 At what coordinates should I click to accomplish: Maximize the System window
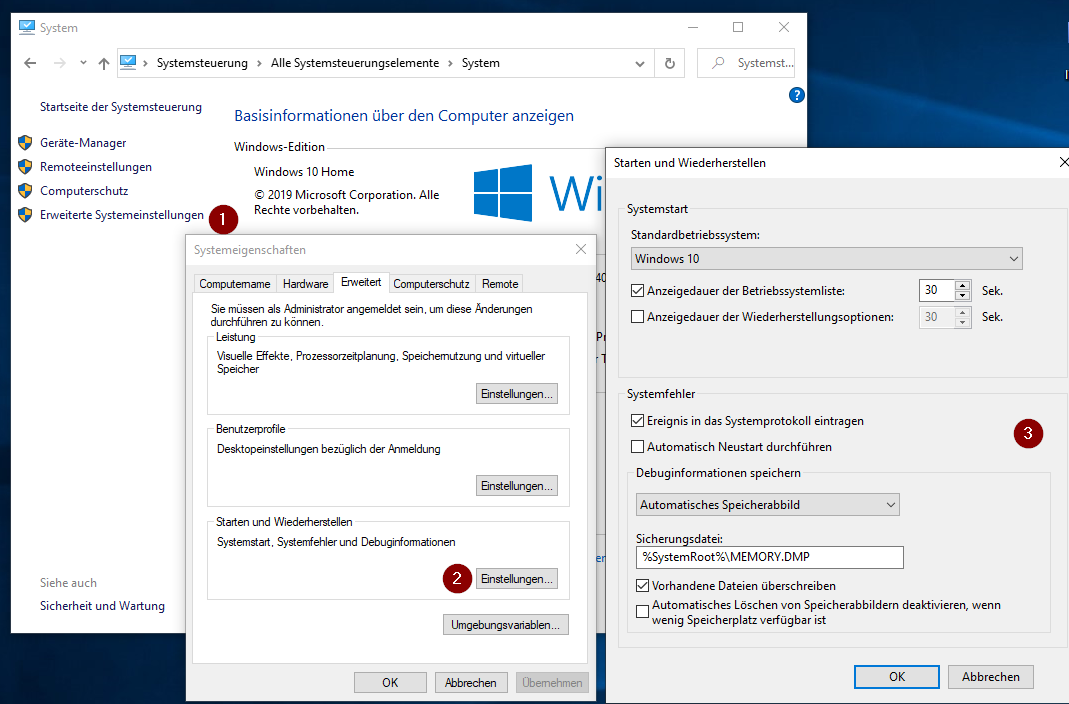tap(738, 27)
